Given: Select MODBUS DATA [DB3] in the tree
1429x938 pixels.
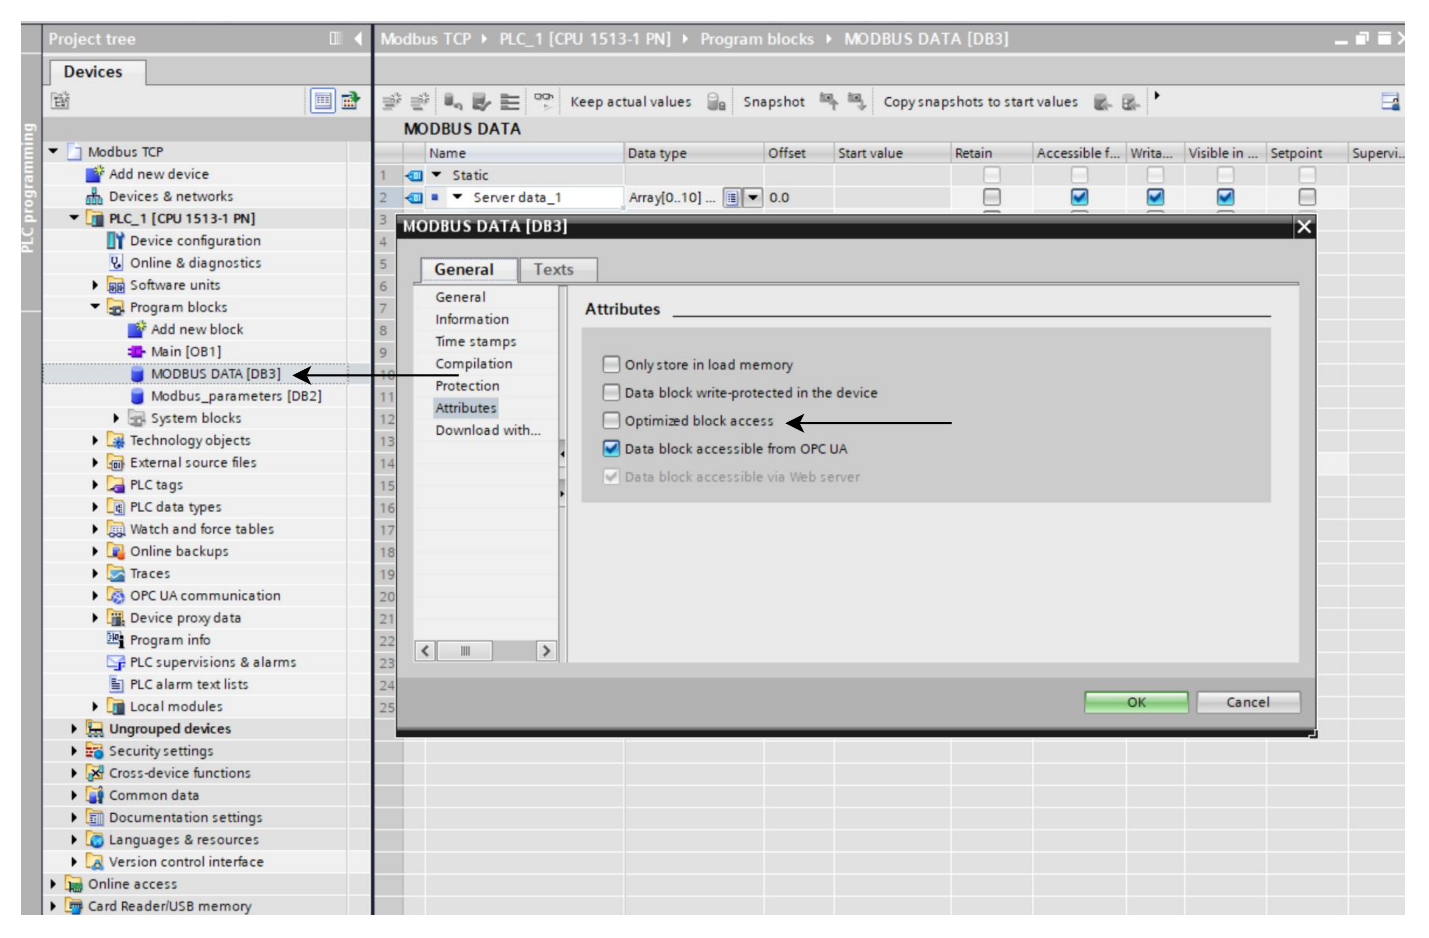Looking at the screenshot, I should tap(215, 374).
